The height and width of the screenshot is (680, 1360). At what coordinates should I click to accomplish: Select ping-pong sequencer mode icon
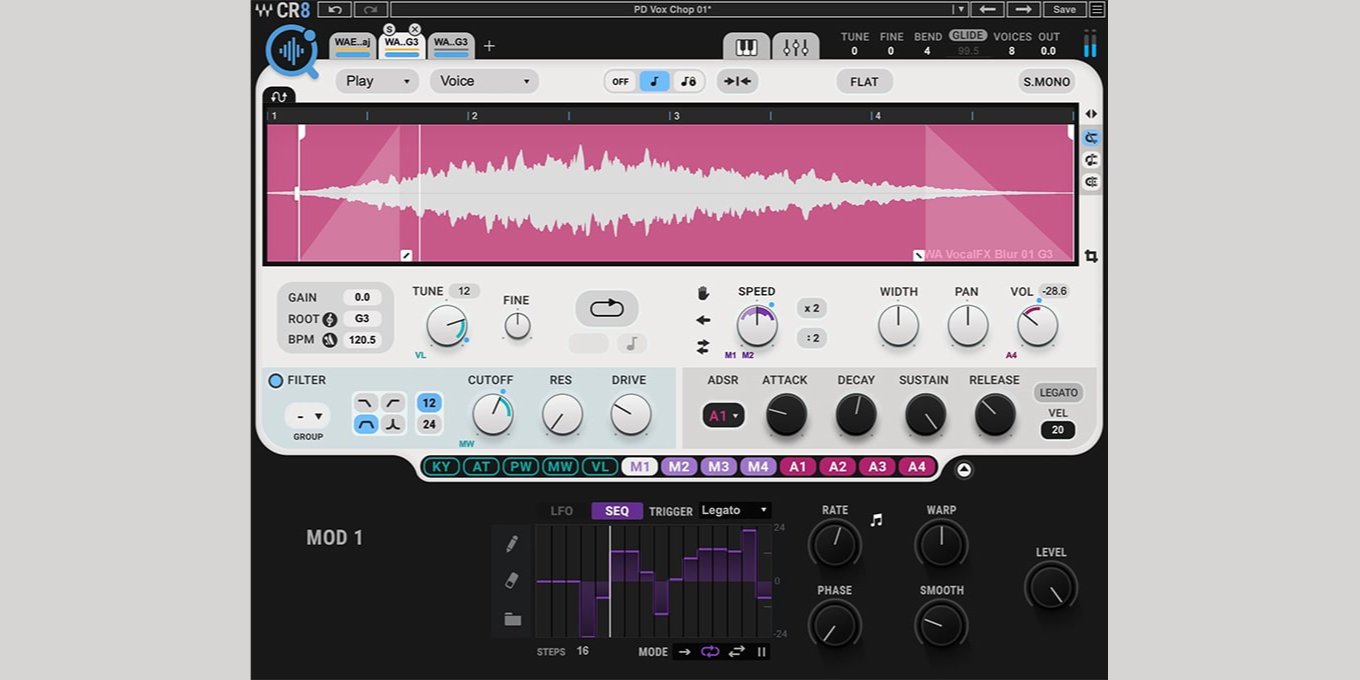coord(736,652)
